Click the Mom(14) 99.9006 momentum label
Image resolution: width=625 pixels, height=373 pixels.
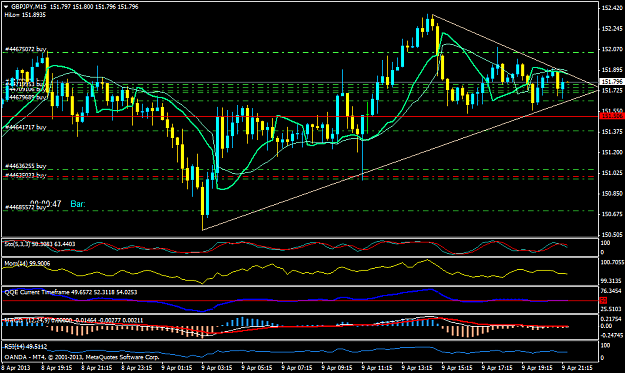[27, 263]
